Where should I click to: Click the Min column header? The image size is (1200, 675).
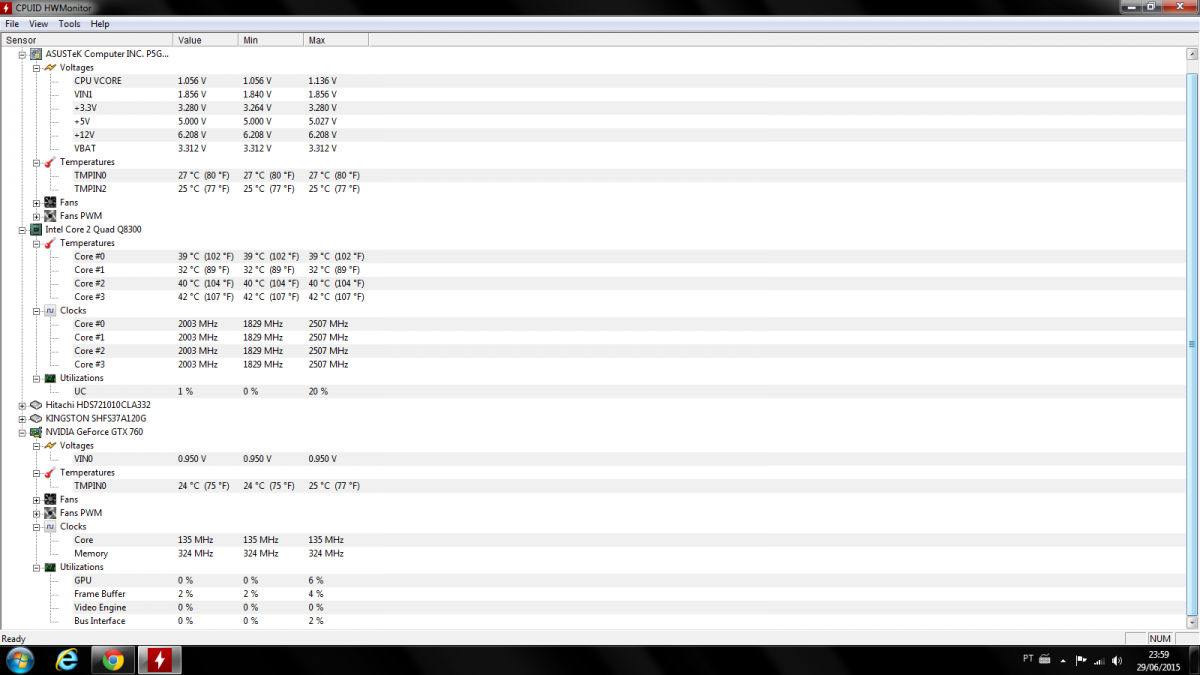[271, 40]
